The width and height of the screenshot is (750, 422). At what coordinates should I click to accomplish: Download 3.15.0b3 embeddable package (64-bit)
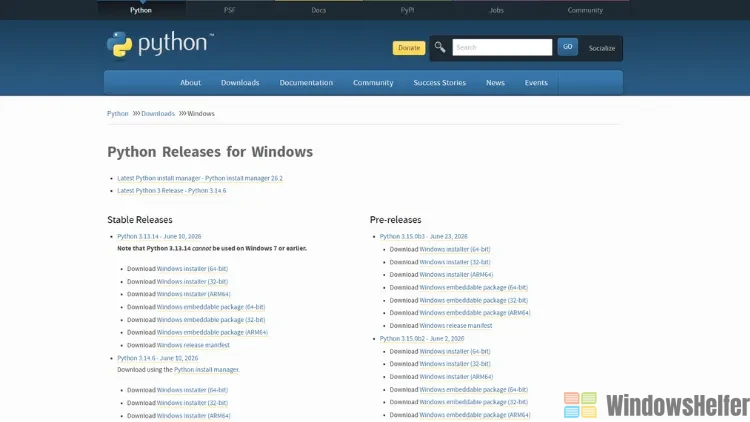(x=474, y=288)
